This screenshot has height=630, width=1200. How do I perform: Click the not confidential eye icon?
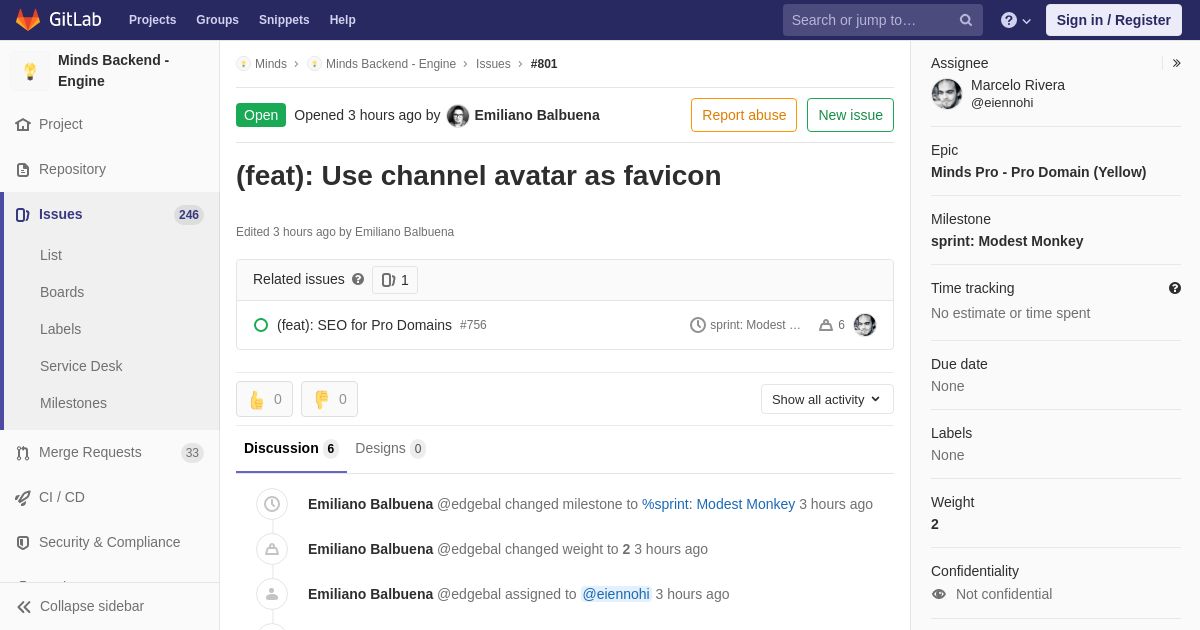(x=938, y=594)
